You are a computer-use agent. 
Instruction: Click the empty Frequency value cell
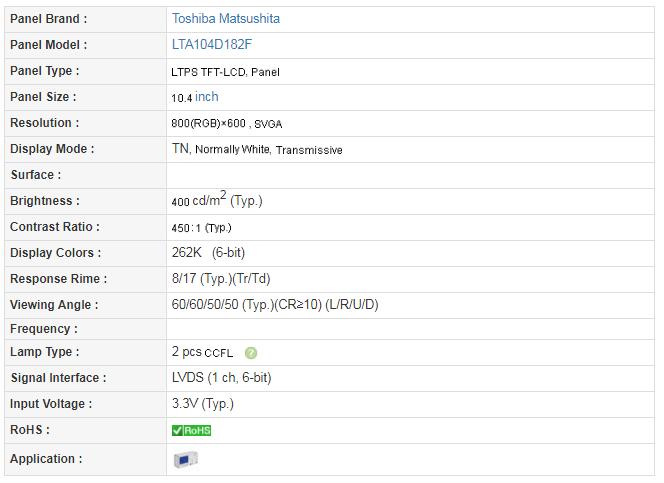tap(410, 329)
